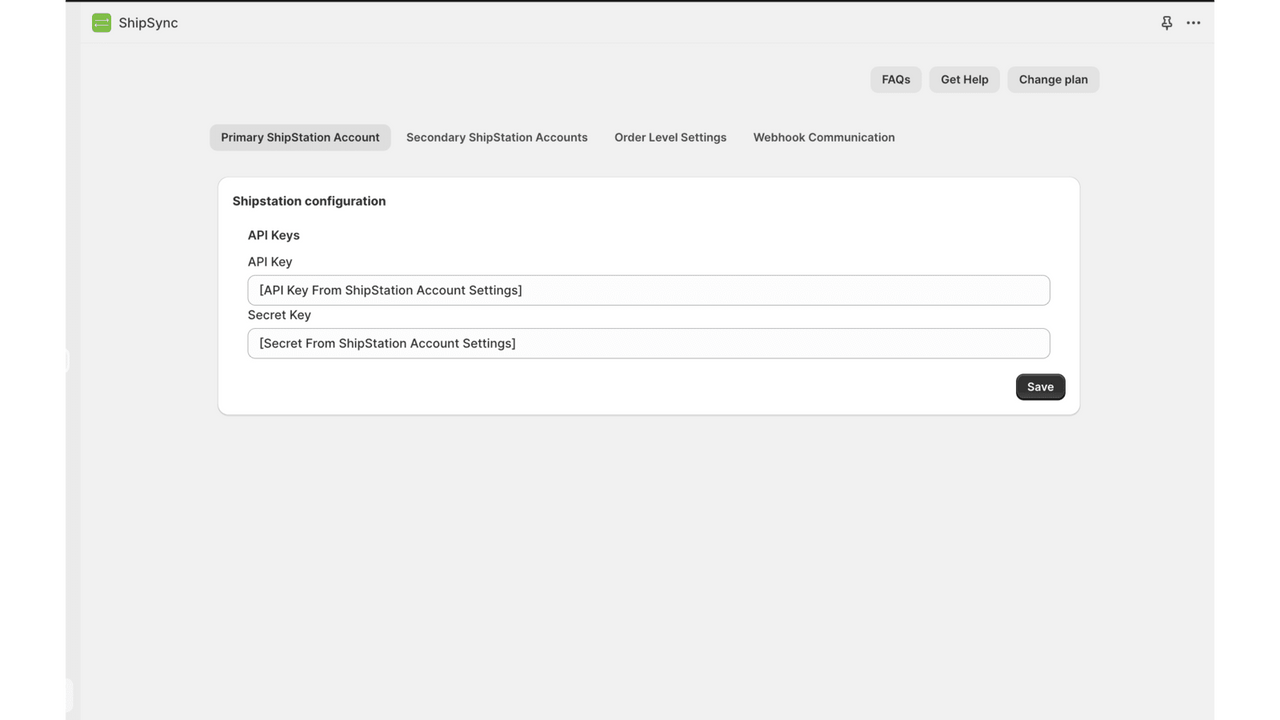1280x720 pixels.
Task: Open the three-dot more options menu
Action: click(x=1193, y=23)
